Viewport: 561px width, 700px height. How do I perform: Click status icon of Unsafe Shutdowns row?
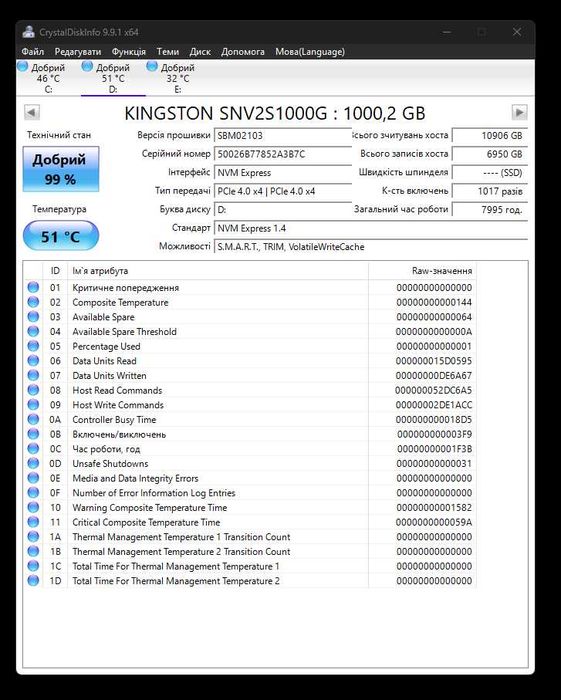33,463
